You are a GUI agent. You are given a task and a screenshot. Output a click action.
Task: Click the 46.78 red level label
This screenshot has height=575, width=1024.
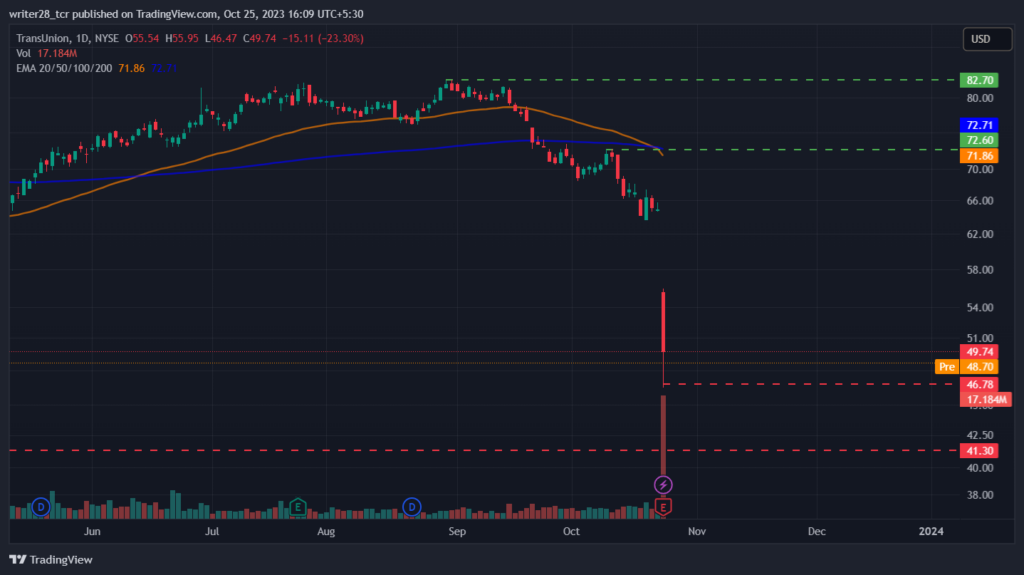(x=979, y=384)
